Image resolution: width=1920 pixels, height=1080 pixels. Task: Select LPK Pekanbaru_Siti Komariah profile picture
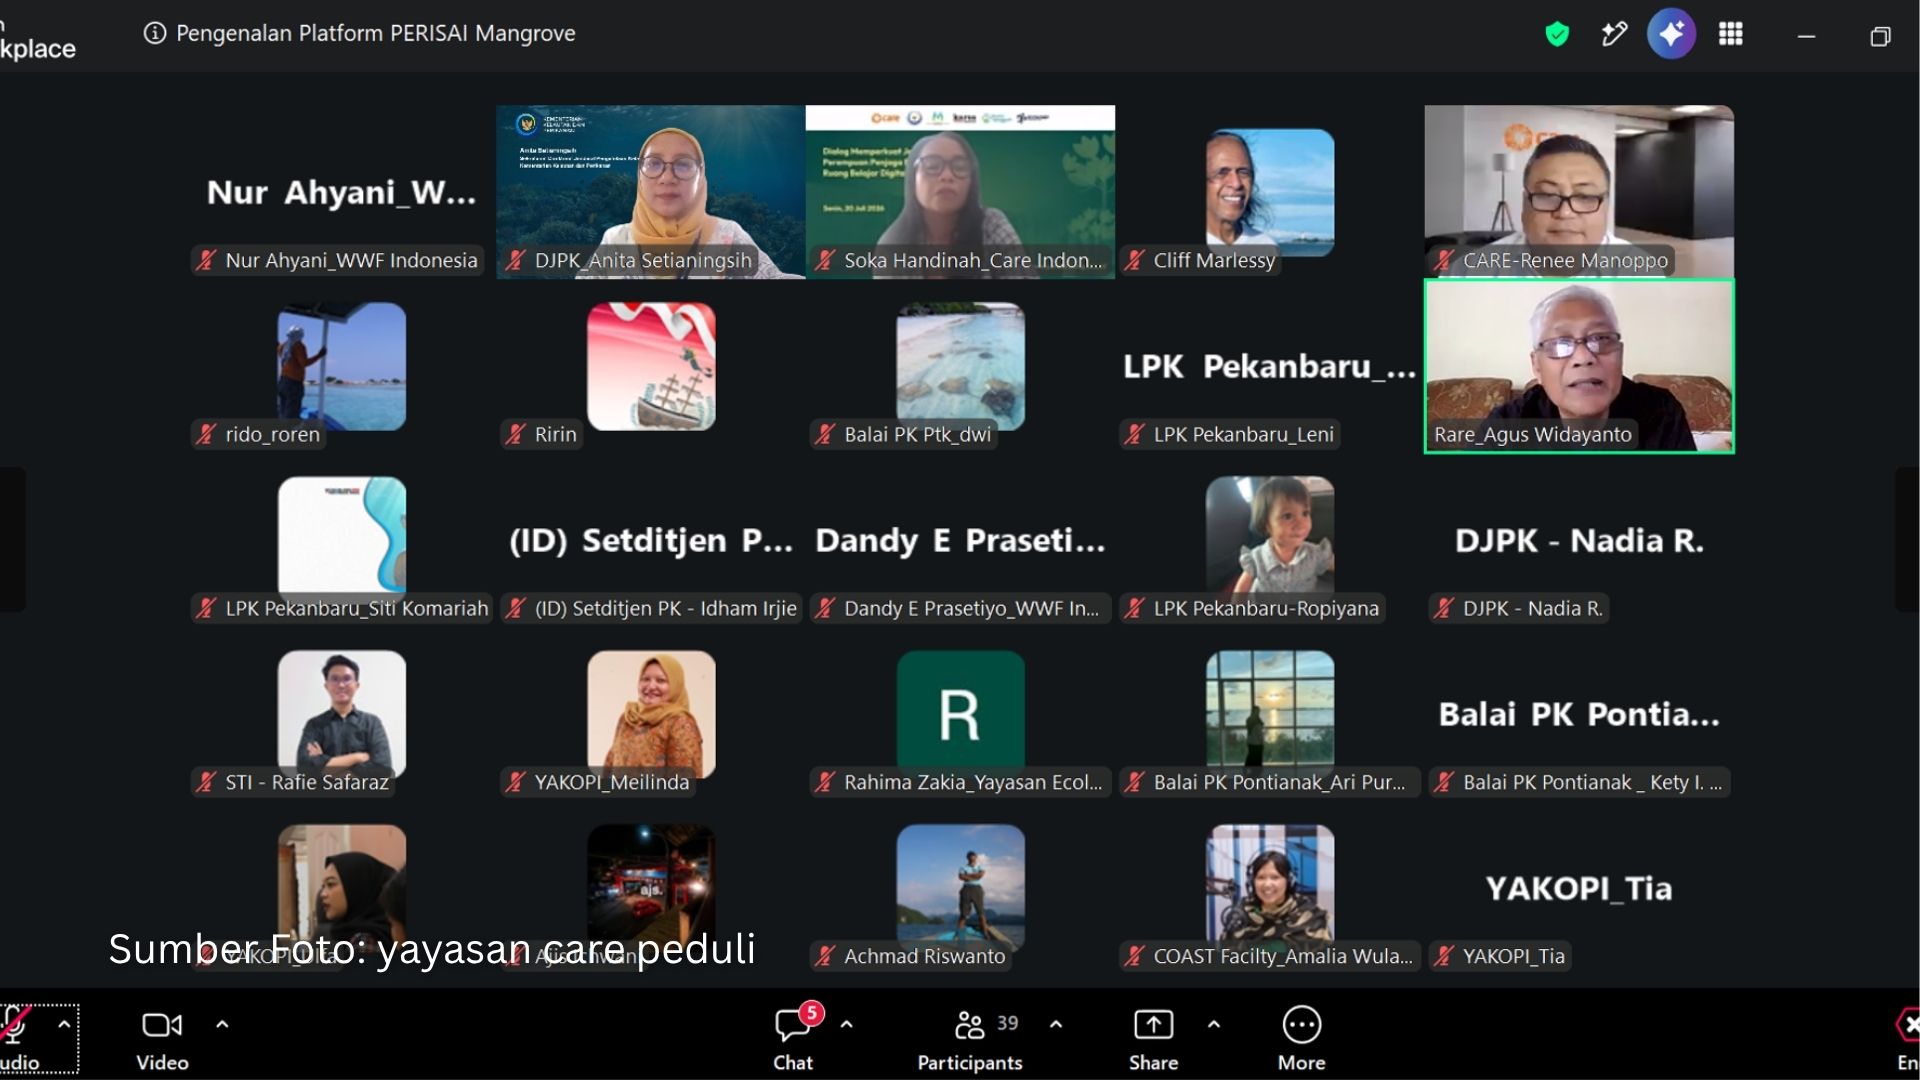click(342, 540)
